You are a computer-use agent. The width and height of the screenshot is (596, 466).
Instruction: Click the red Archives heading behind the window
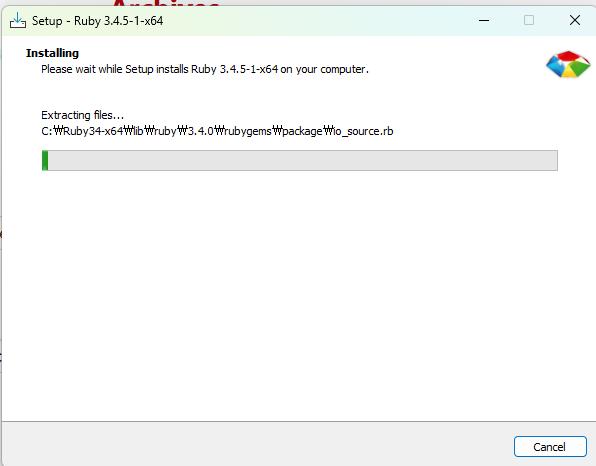[x=166, y=3]
